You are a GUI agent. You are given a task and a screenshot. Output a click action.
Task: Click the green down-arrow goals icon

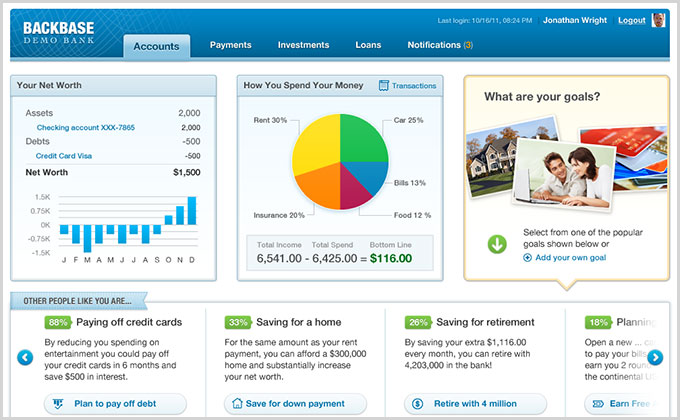[x=497, y=244]
